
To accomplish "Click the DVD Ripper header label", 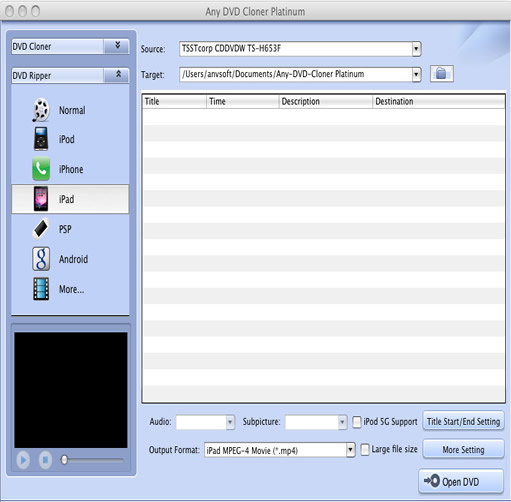I will (x=32, y=76).
